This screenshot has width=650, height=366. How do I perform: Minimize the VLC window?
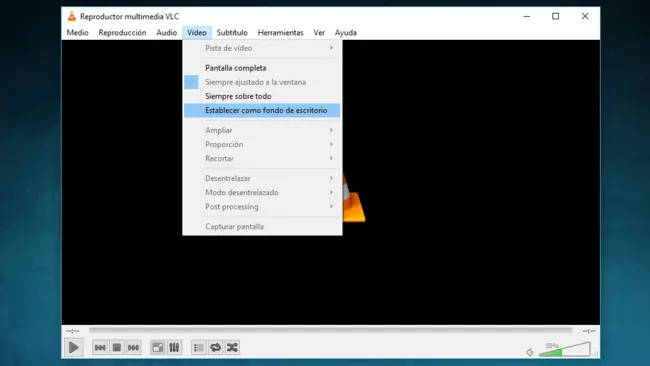pos(526,16)
